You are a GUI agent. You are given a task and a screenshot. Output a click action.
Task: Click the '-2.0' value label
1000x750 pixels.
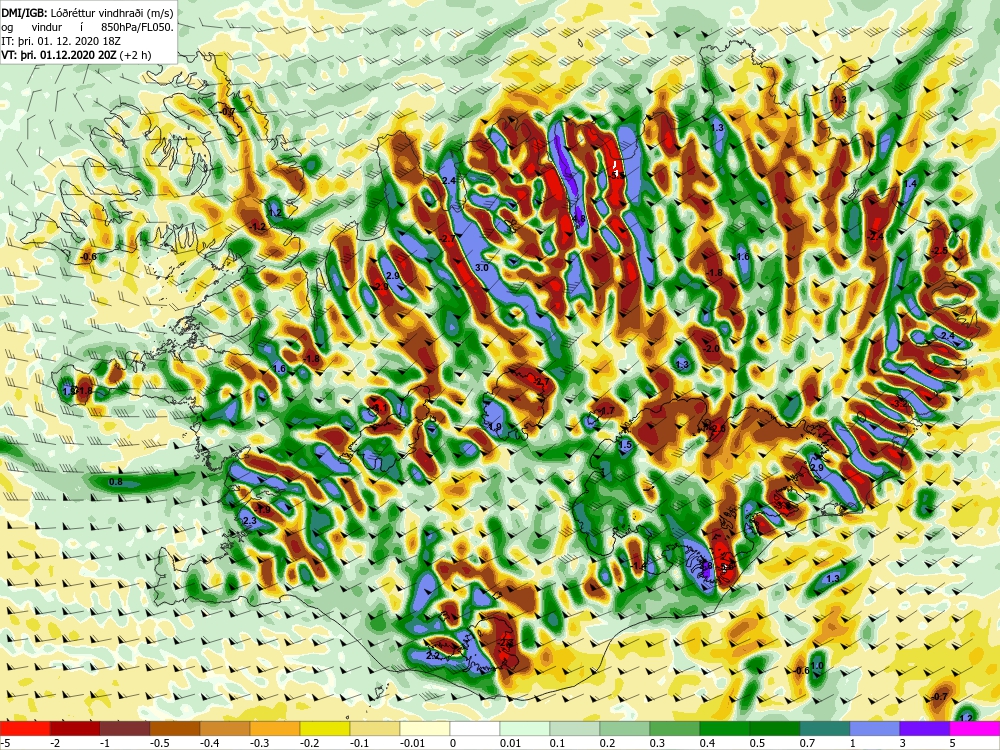pos(711,349)
